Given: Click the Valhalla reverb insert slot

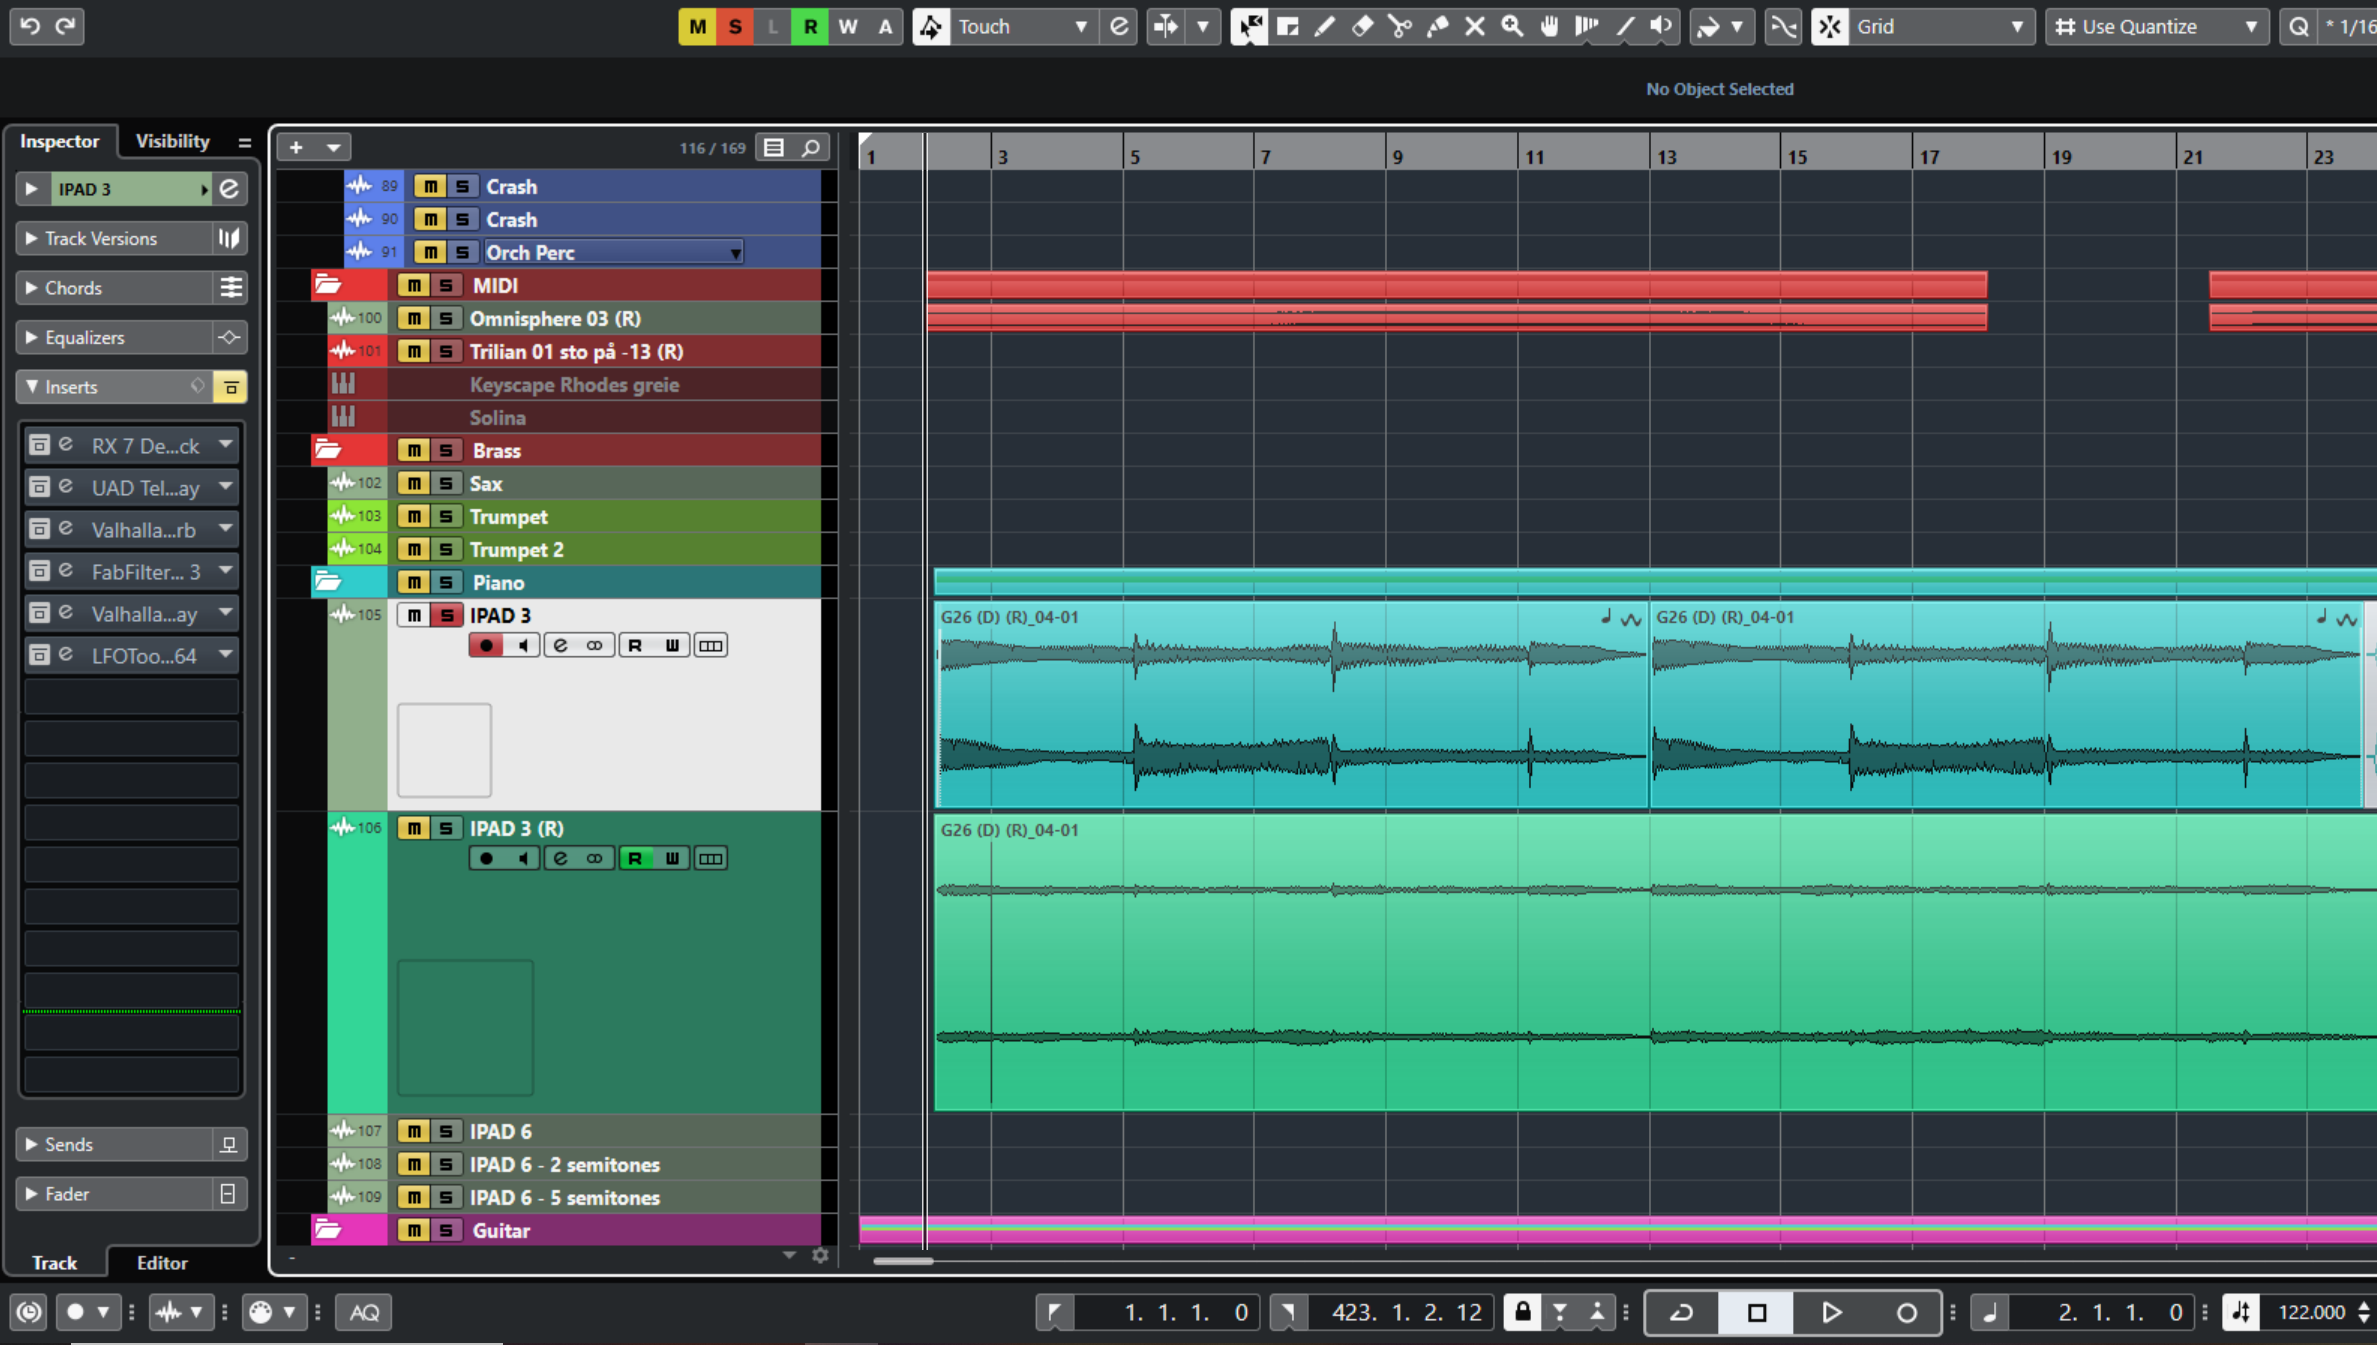Looking at the screenshot, I should click(143, 530).
